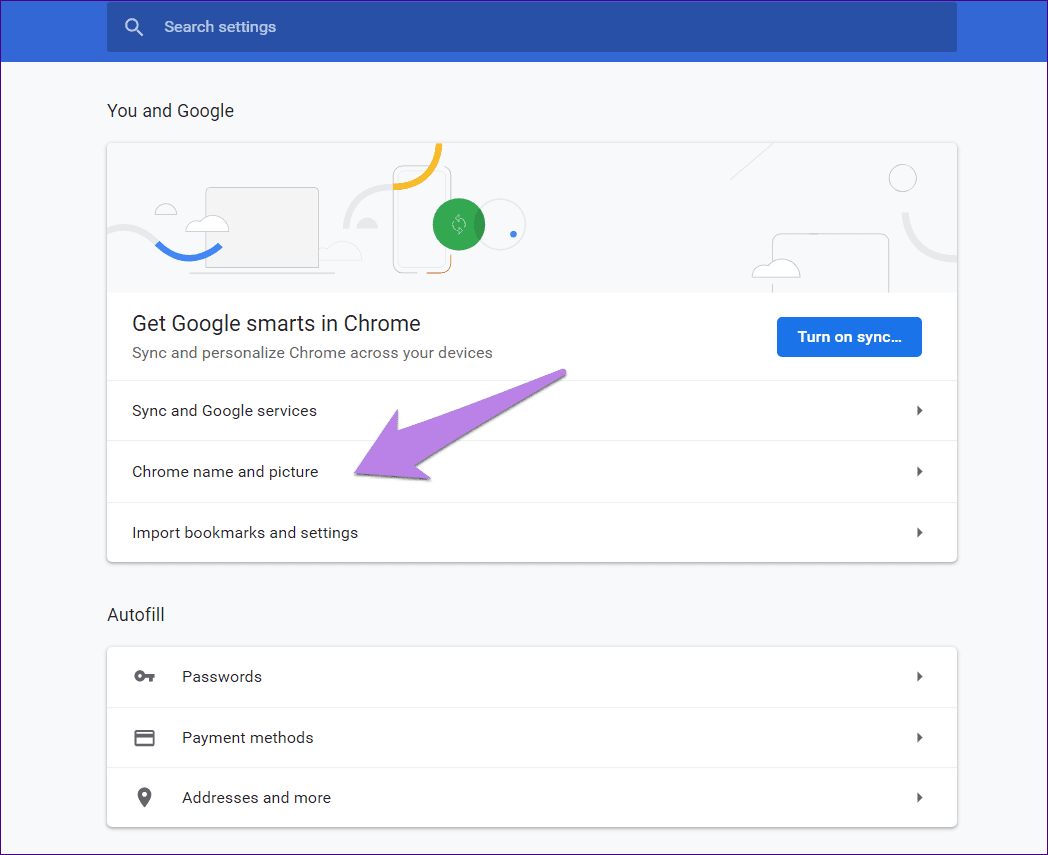The image size is (1048, 855).
Task: Click the Turn on sync button
Action: pyautogui.click(x=849, y=337)
